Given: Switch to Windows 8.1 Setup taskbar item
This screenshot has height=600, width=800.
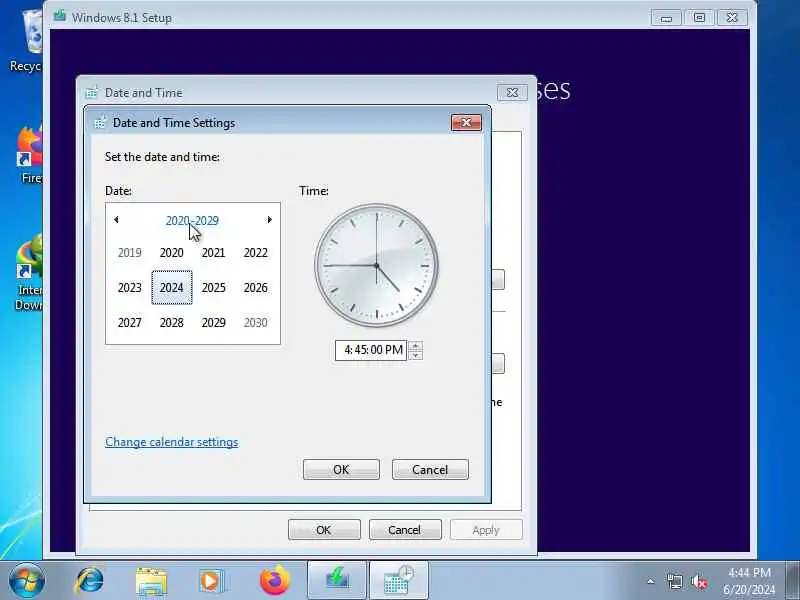Looking at the screenshot, I should (337, 580).
